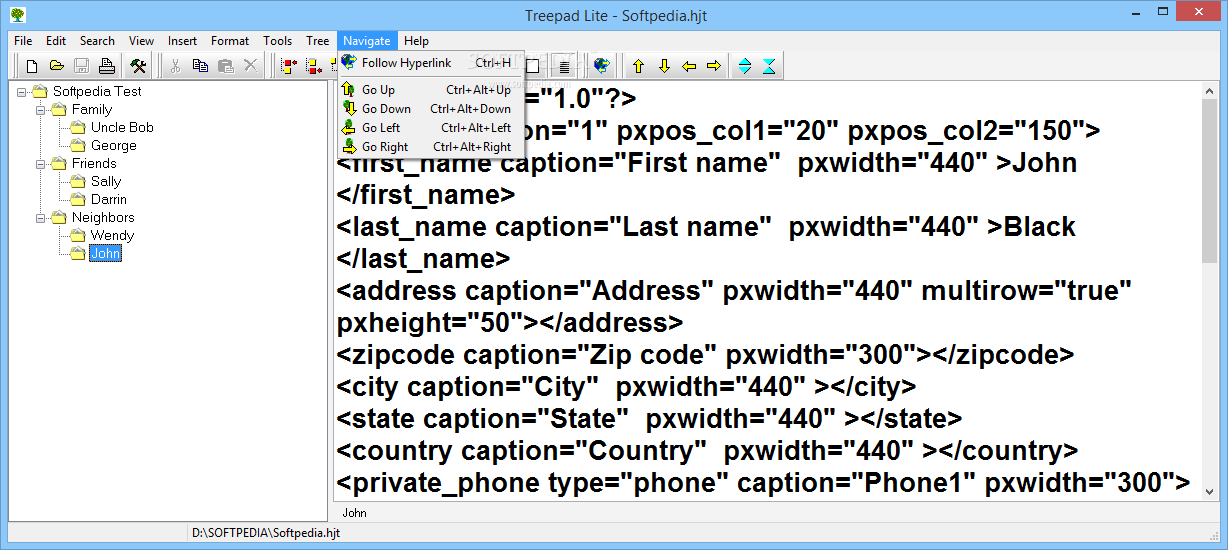
Task: Close the open Navigate menu header
Action: click(367, 41)
